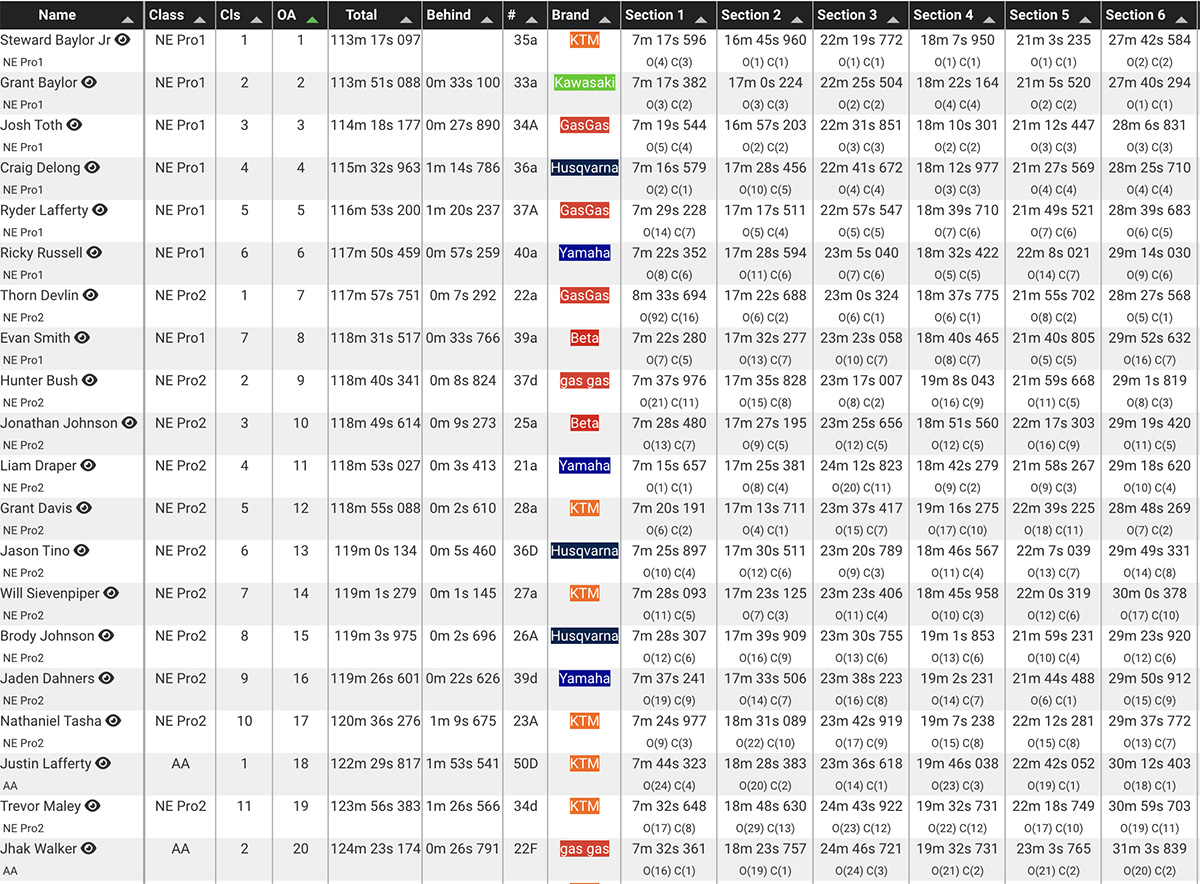Sort by the Section 4 column header
This screenshot has height=884, width=1200.
tap(957, 15)
